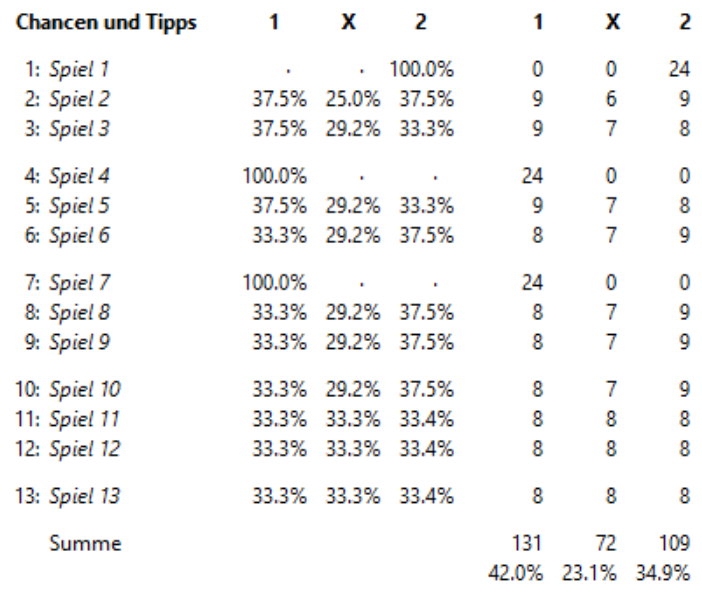Click the Chancen und Tipps heading
Screen dimensions: 702x597
(106, 22)
